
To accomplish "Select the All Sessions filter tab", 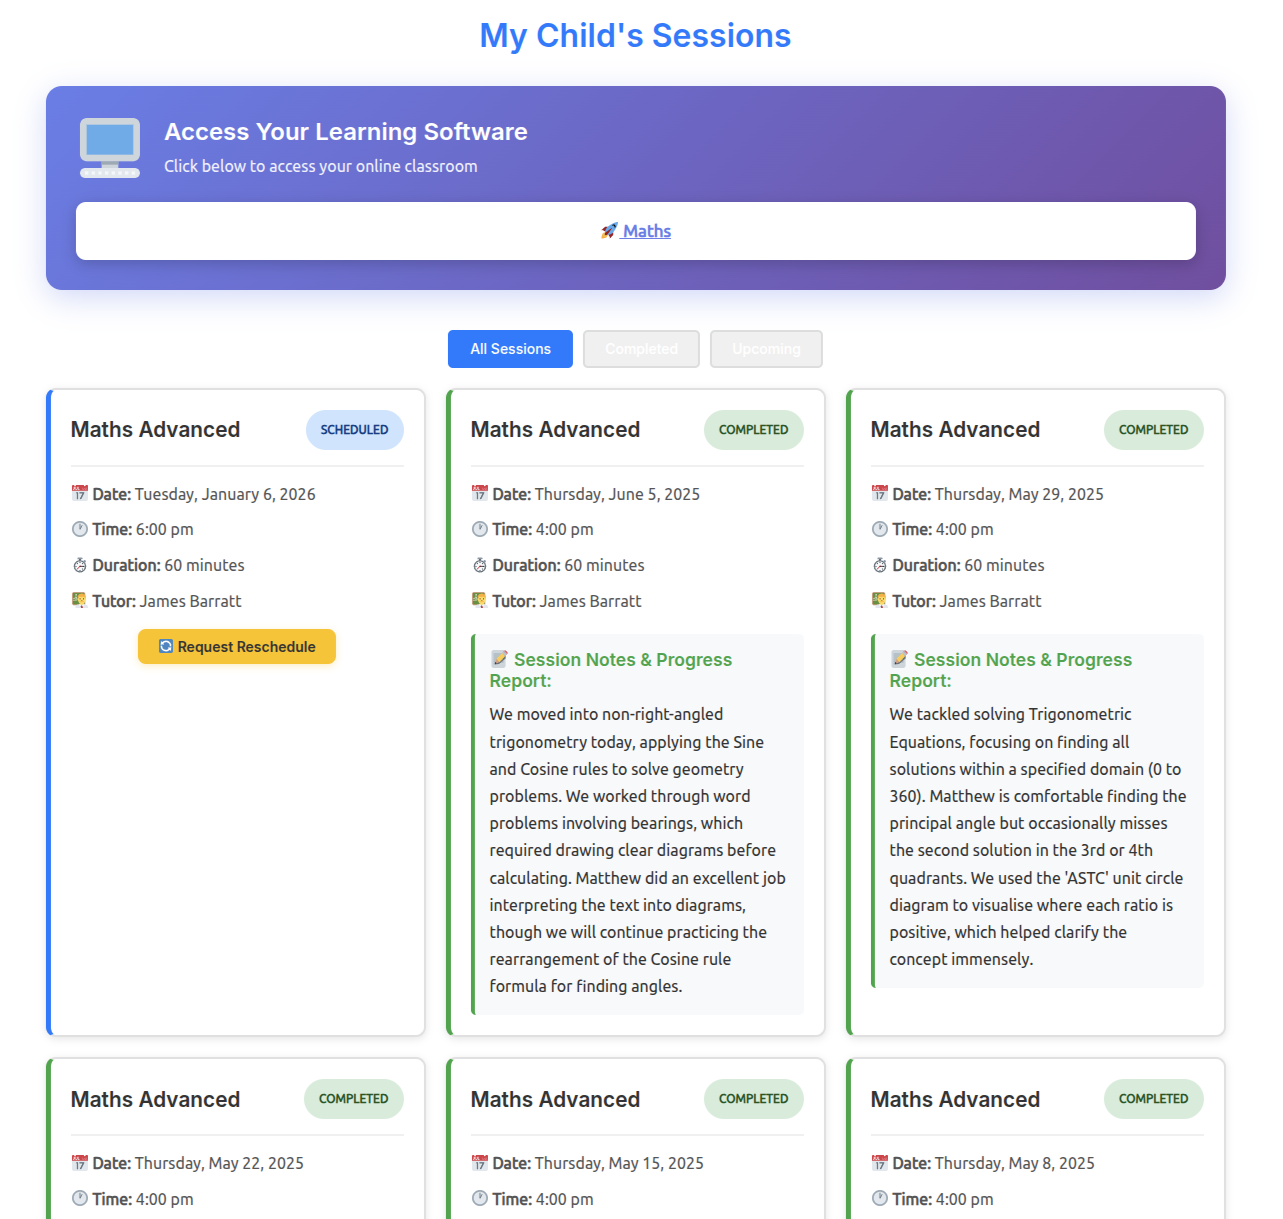I will tap(510, 349).
